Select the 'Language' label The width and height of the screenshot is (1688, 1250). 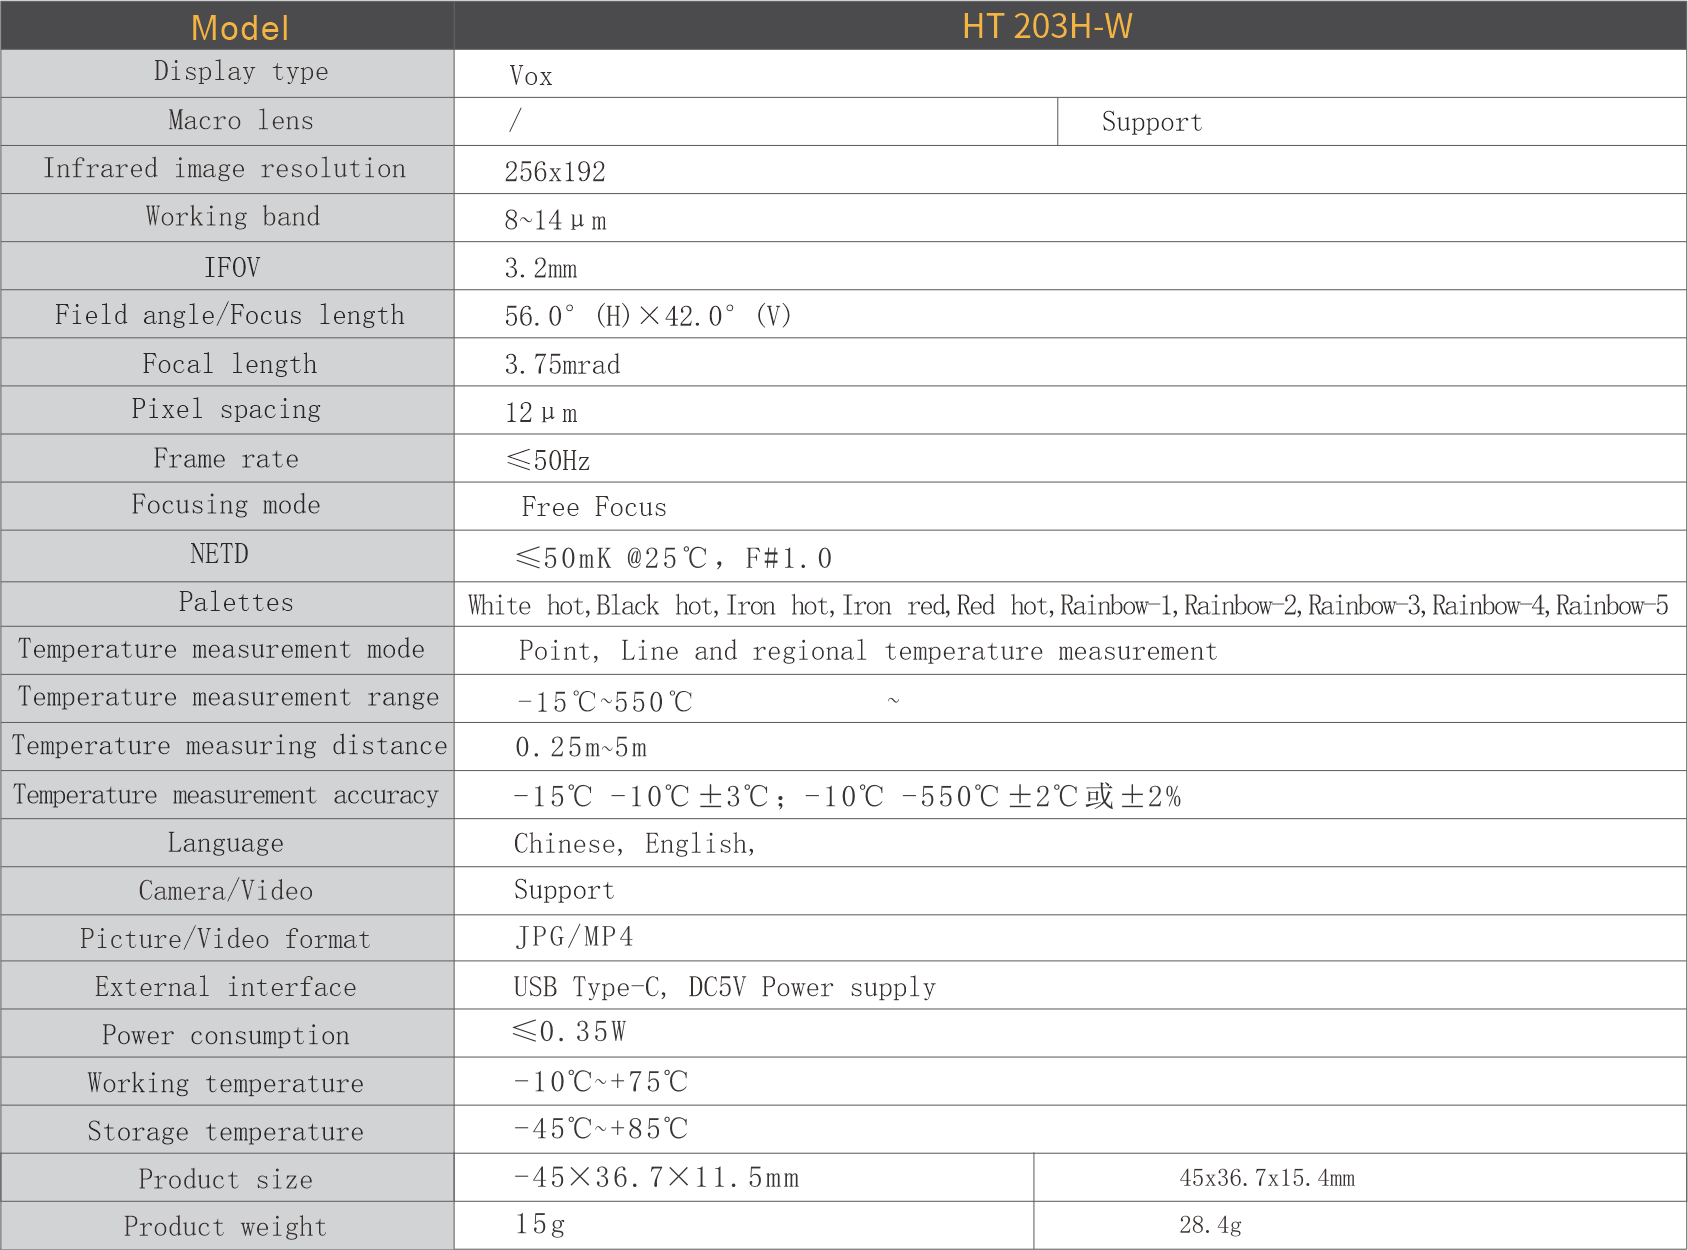coord(226,844)
